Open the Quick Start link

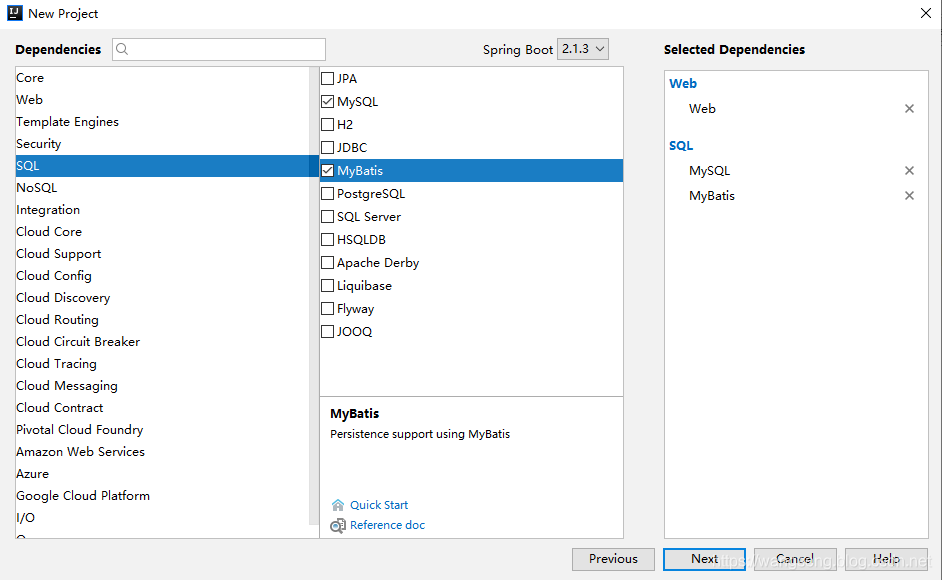pyautogui.click(x=379, y=505)
